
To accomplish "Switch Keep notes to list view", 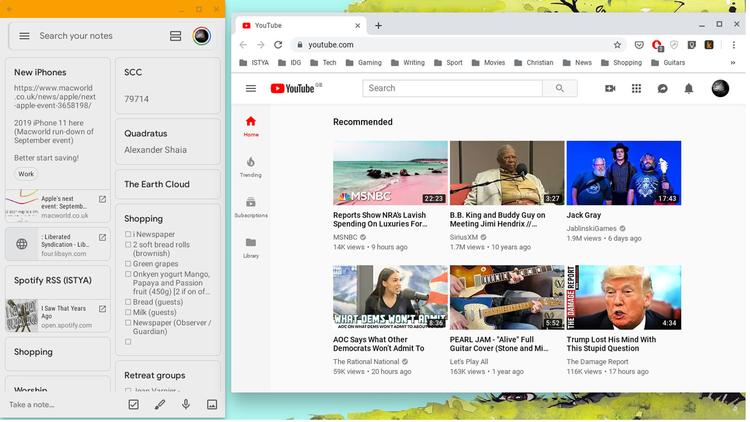I will [175, 36].
